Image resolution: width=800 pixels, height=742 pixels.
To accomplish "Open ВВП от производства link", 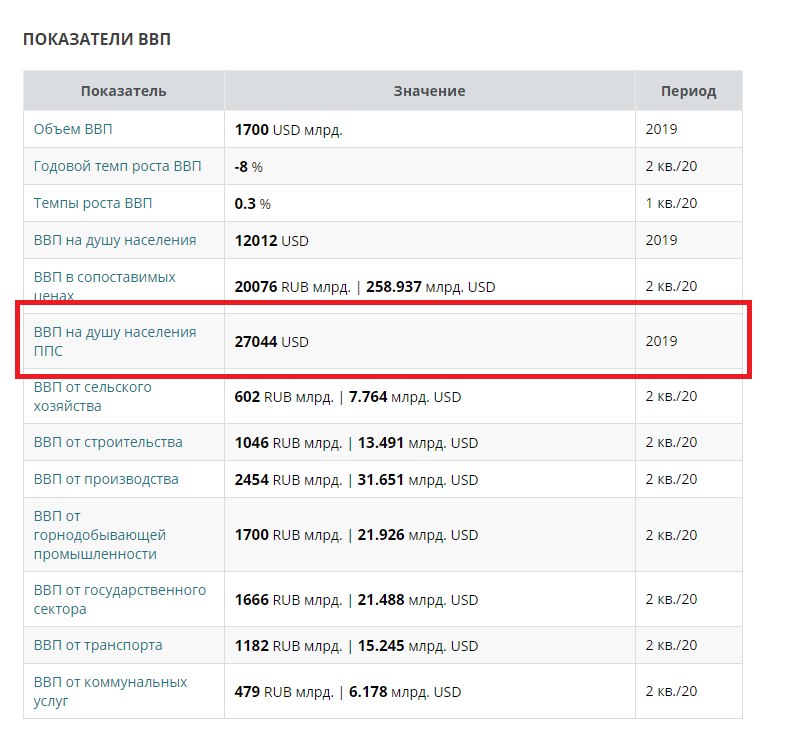I will 106,479.
